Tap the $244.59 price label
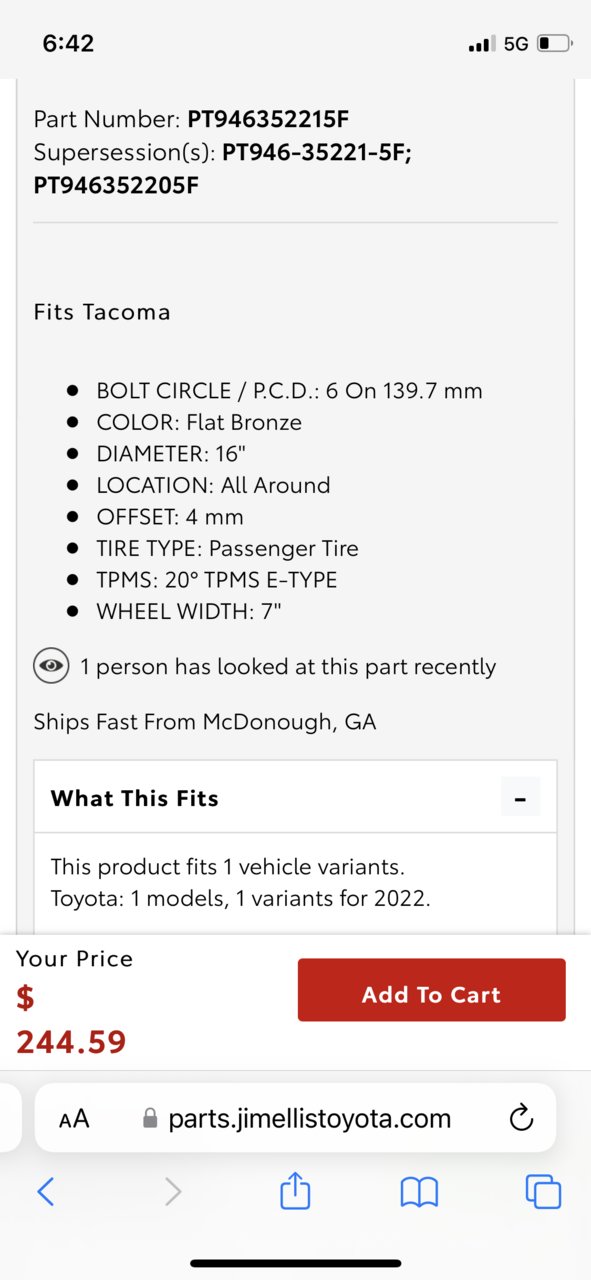The width and height of the screenshot is (591, 1280). (x=71, y=1020)
